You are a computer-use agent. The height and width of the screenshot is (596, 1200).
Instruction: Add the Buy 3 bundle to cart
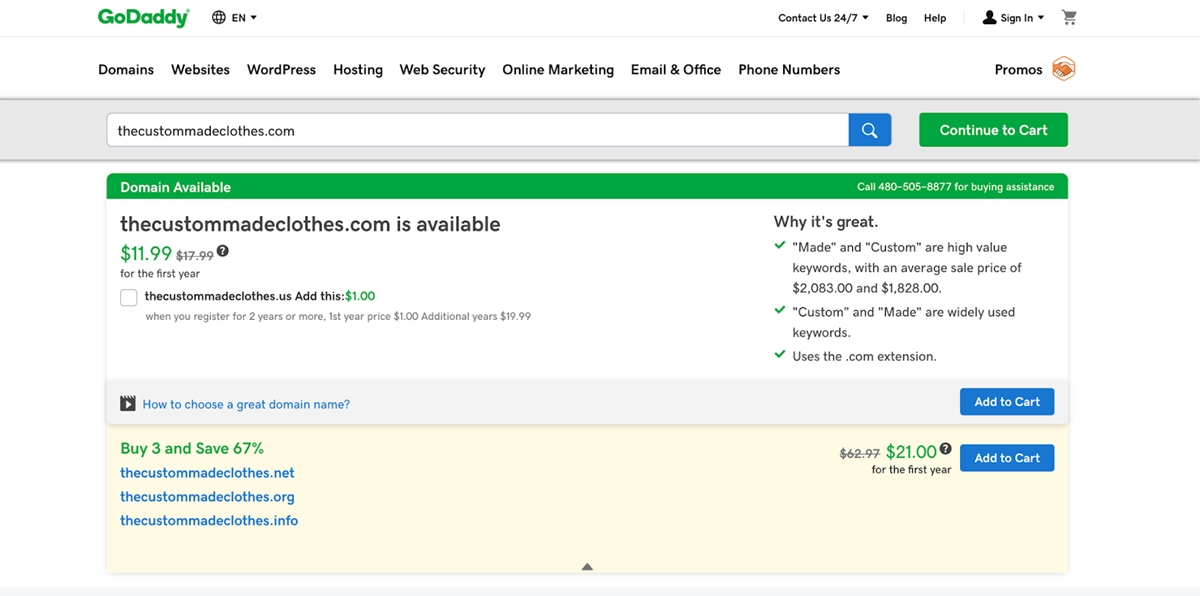coord(1006,458)
